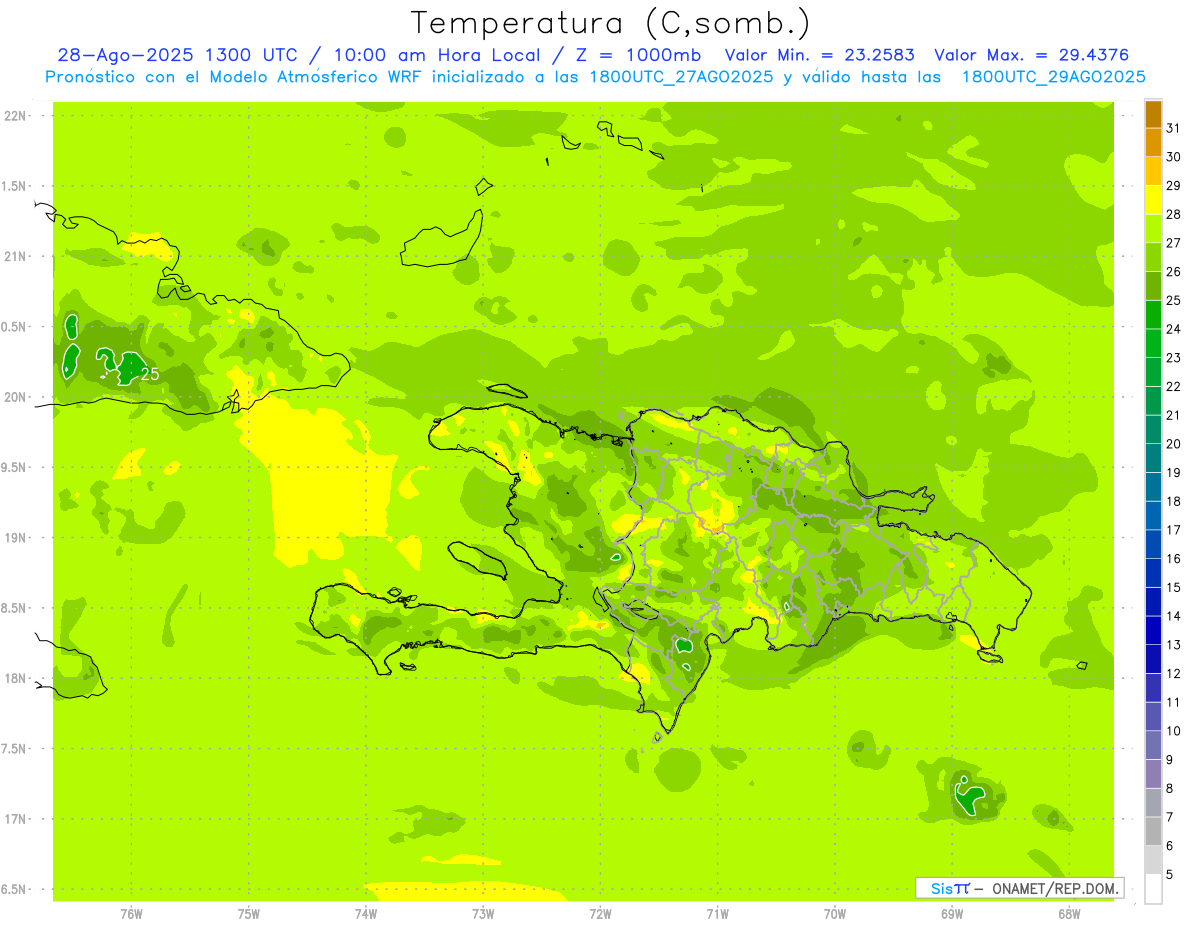The image size is (1200, 927).
Task: Pick the legend color between 22 and 23
Action: pyautogui.click(x=1153, y=372)
